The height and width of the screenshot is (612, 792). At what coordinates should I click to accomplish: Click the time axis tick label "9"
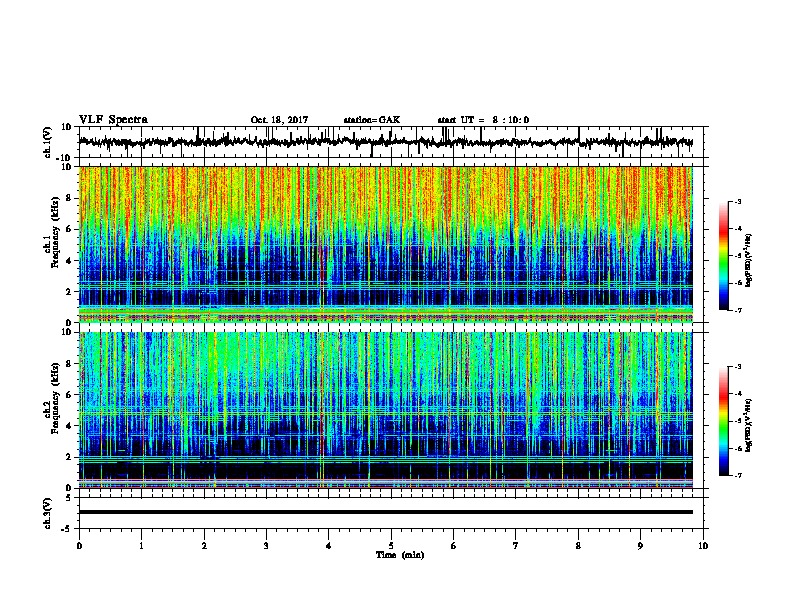pyautogui.click(x=640, y=546)
